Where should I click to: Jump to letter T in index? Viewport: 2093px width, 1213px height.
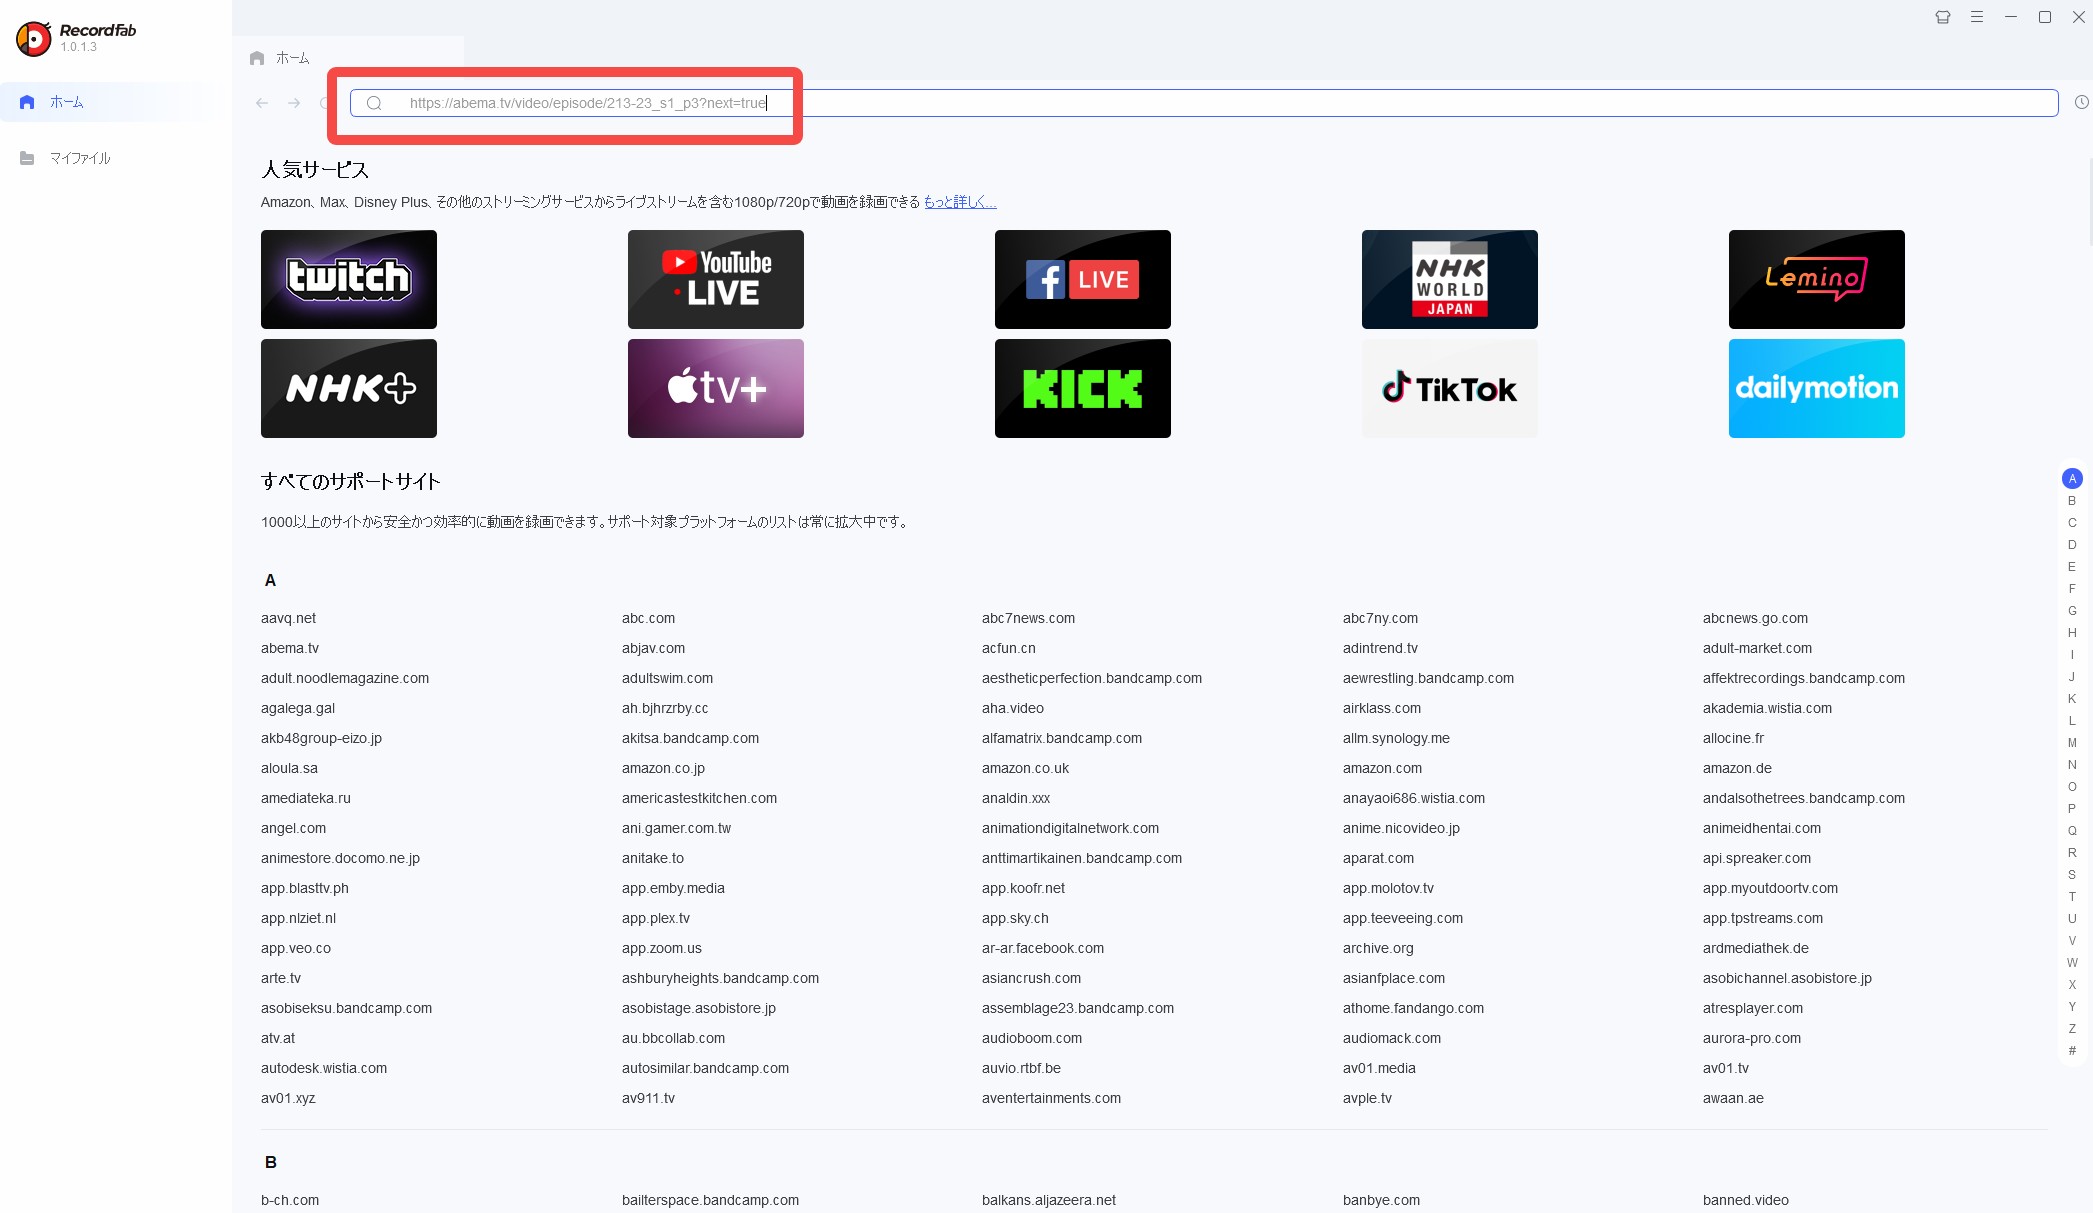[2072, 897]
